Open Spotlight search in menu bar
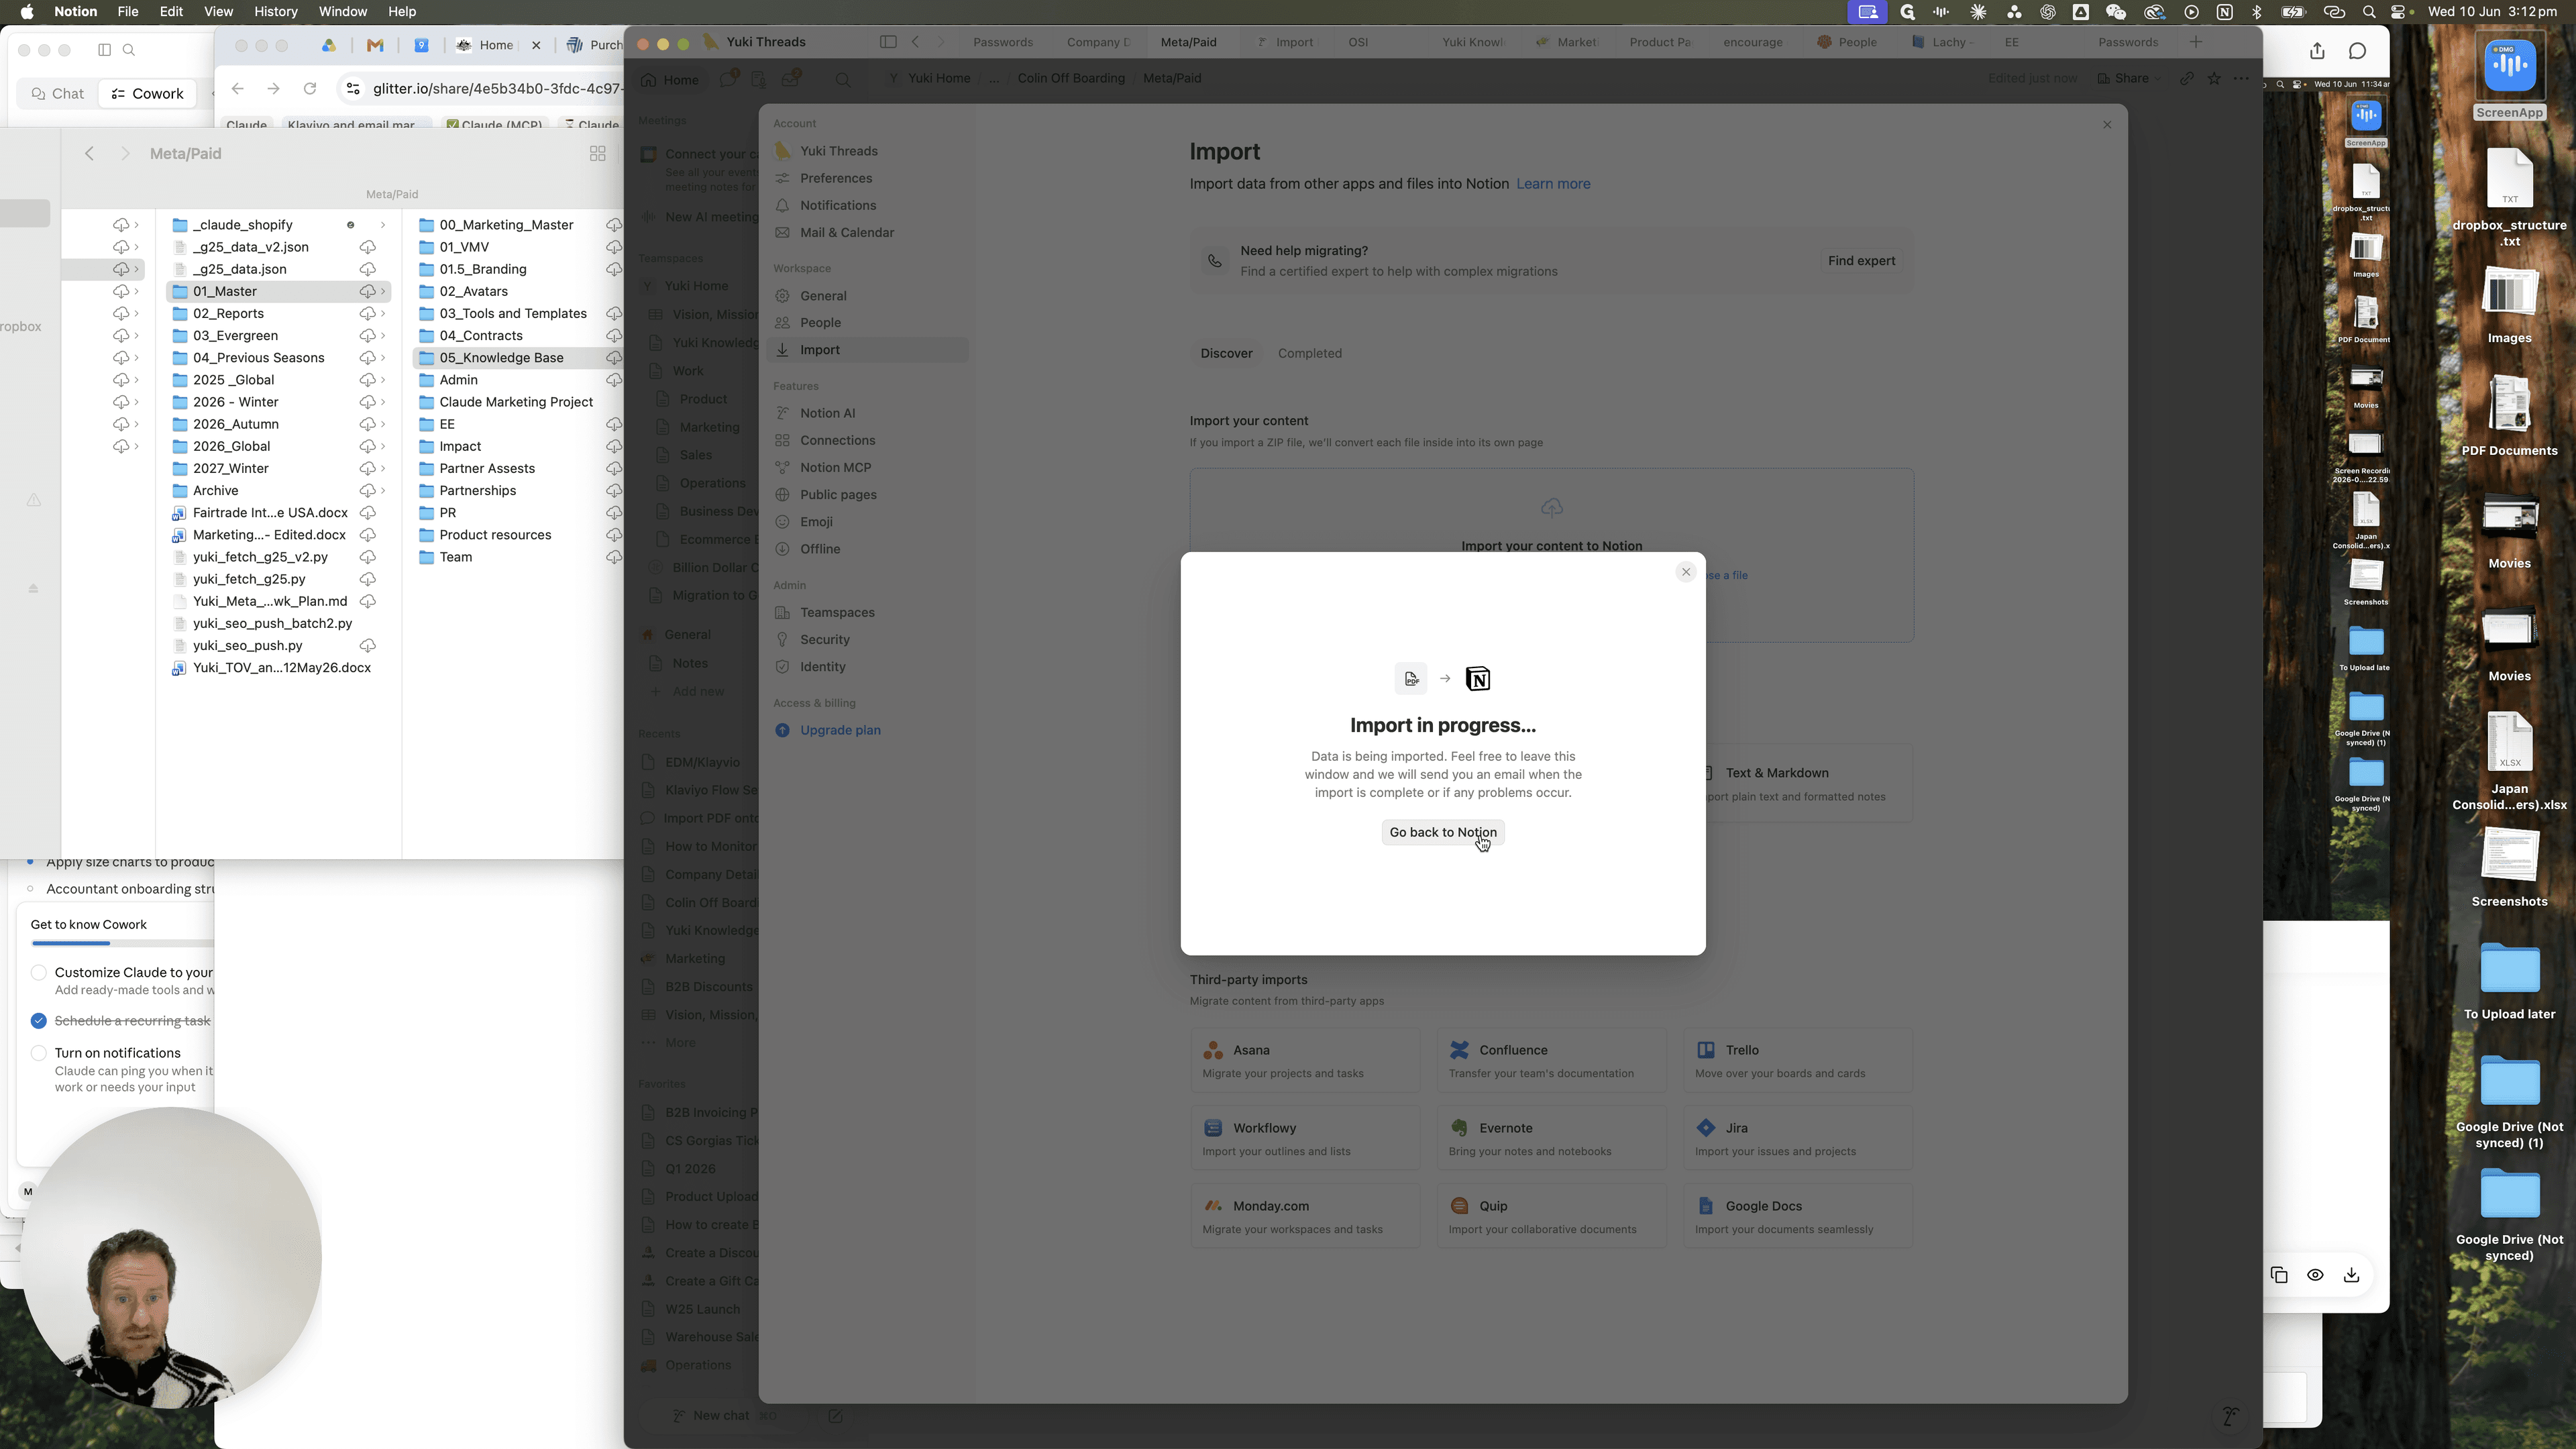The width and height of the screenshot is (2576, 1449). point(2368,12)
